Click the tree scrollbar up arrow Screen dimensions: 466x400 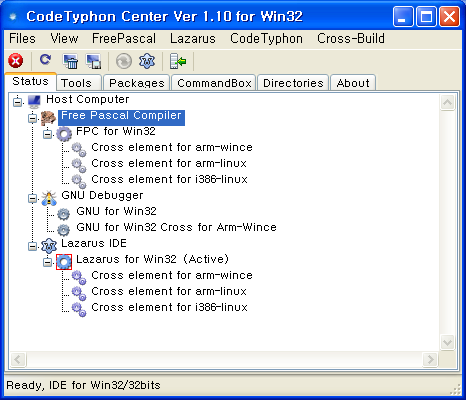pos(447,102)
